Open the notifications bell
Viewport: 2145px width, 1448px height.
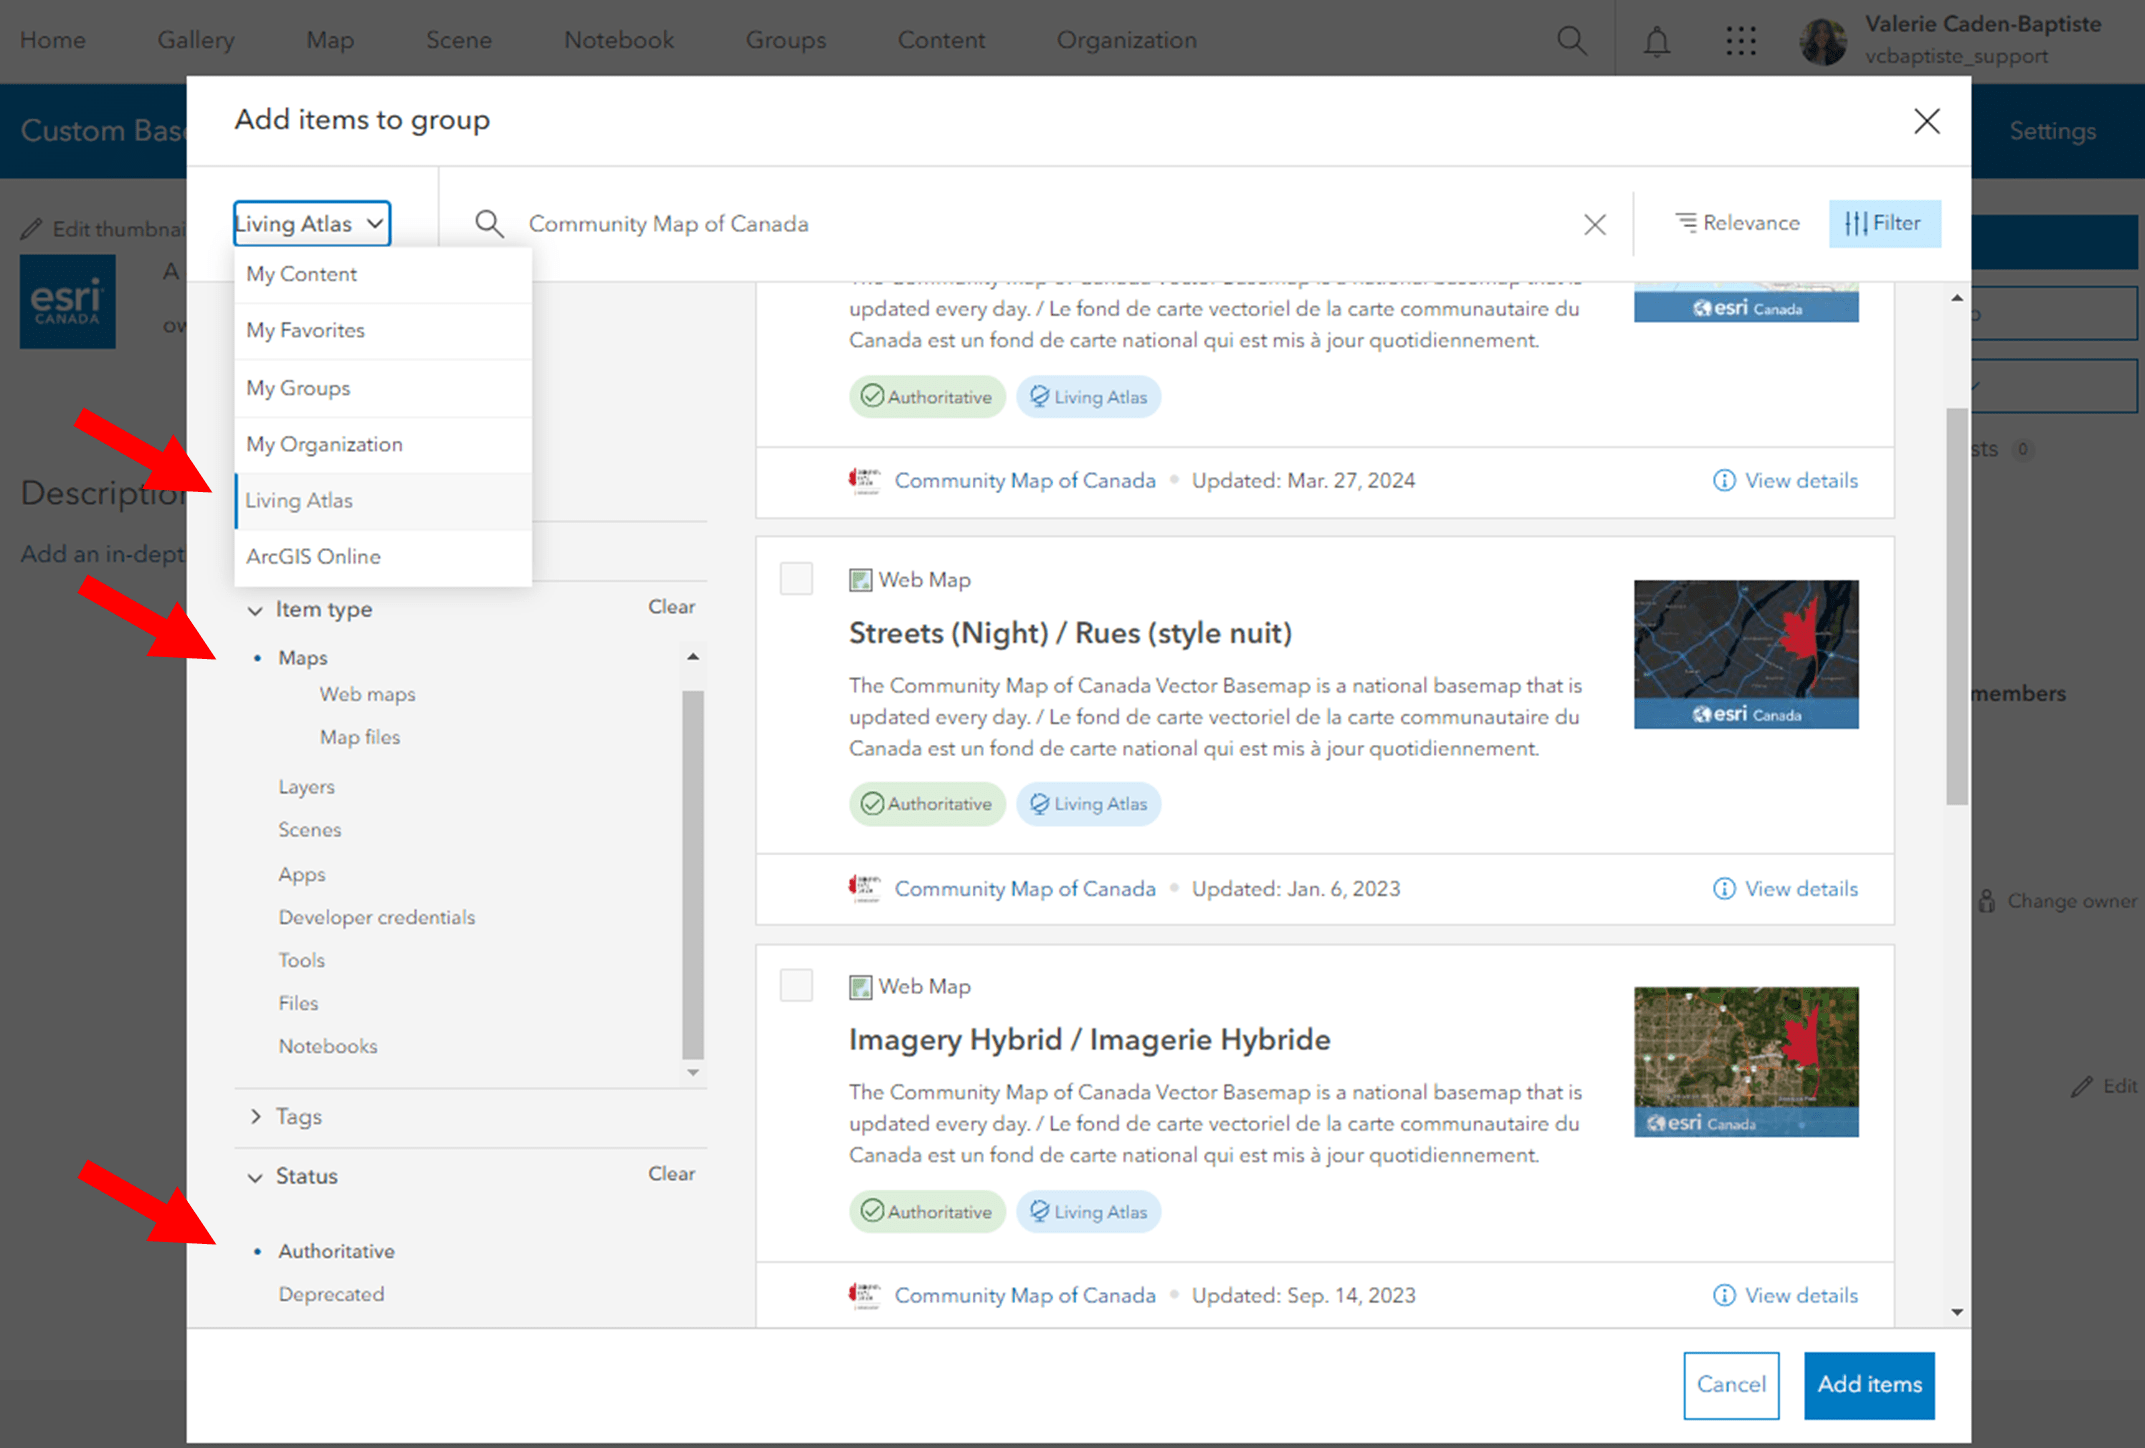(x=1657, y=41)
